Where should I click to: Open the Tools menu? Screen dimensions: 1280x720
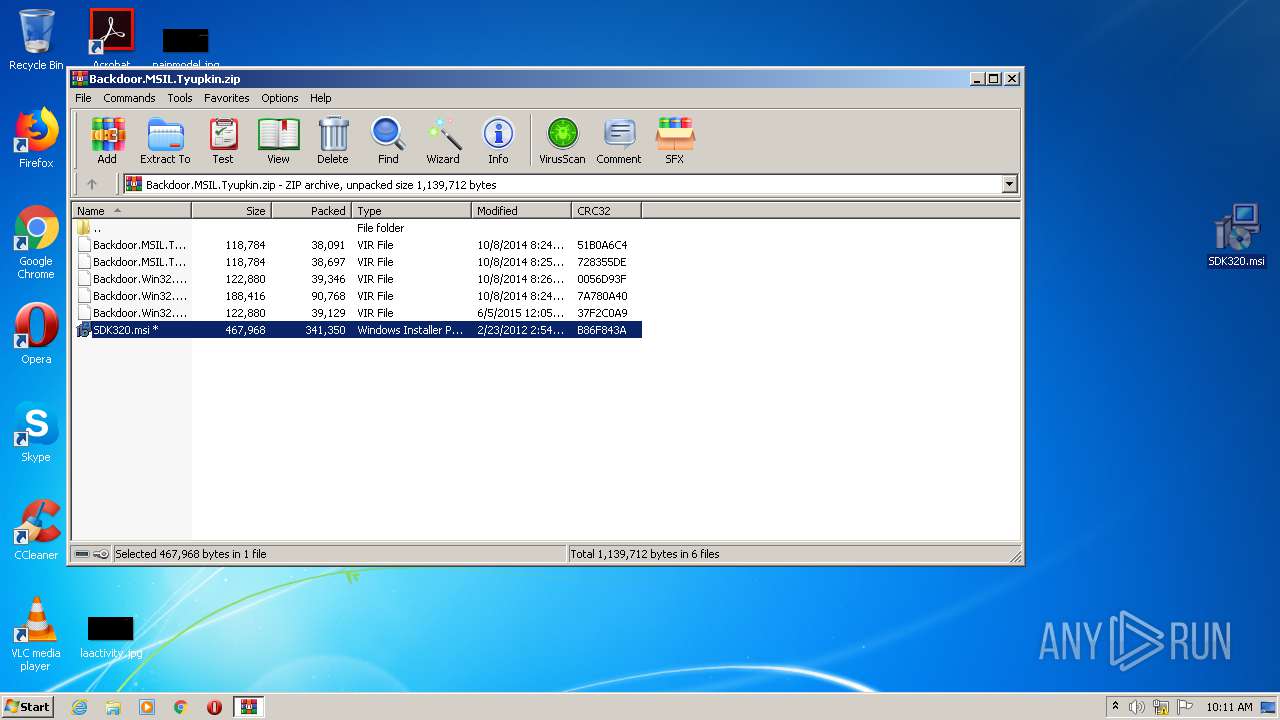(180, 98)
